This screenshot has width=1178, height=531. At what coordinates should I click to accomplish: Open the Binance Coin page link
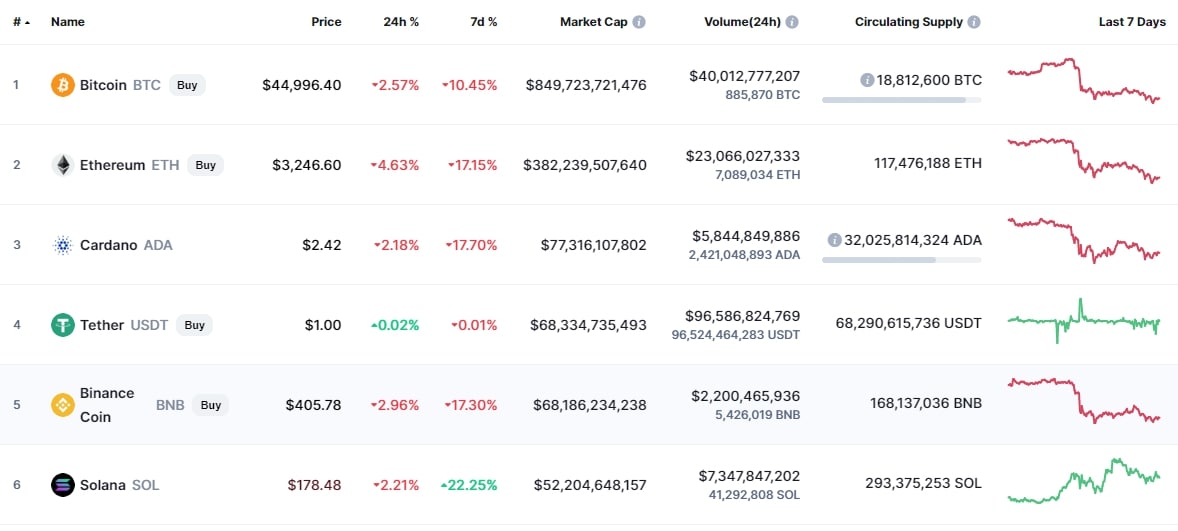point(107,405)
